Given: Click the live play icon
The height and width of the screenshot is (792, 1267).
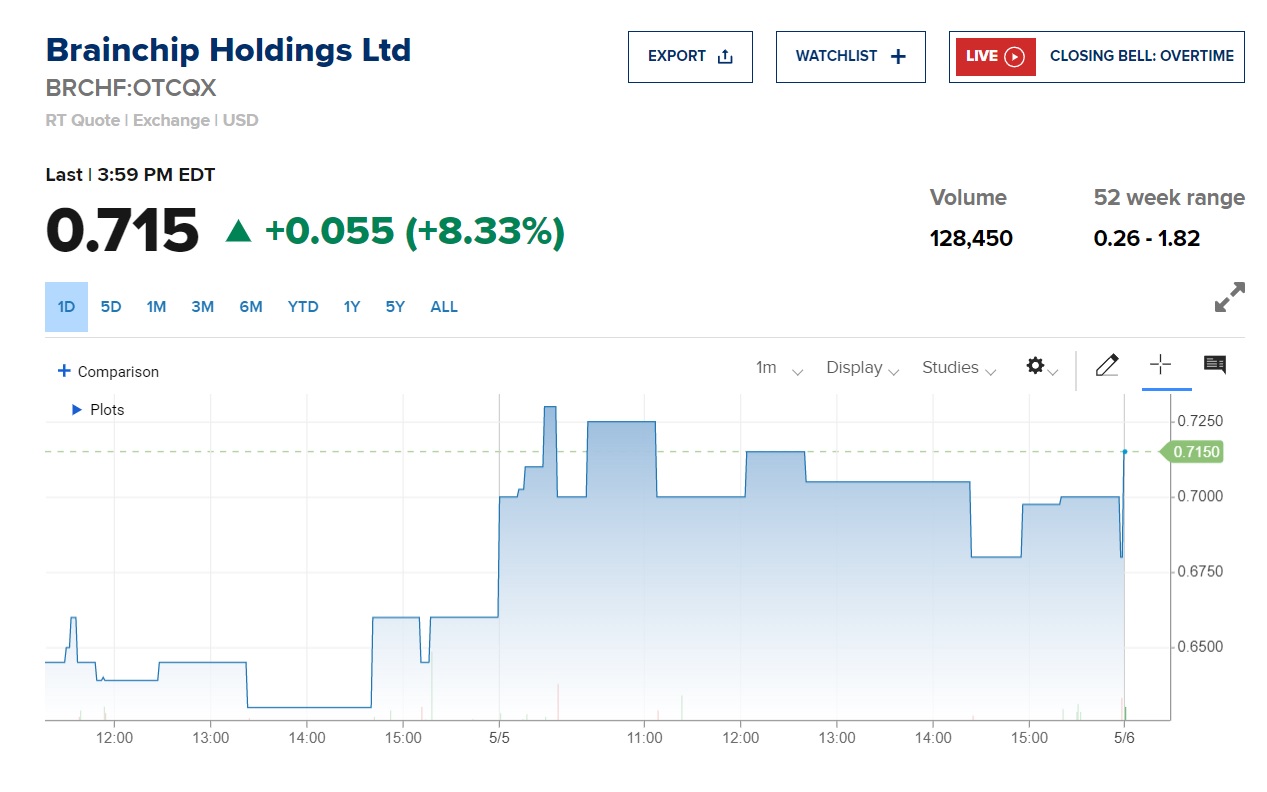Looking at the screenshot, I should pyautogui.click(x=1014, y=57).
